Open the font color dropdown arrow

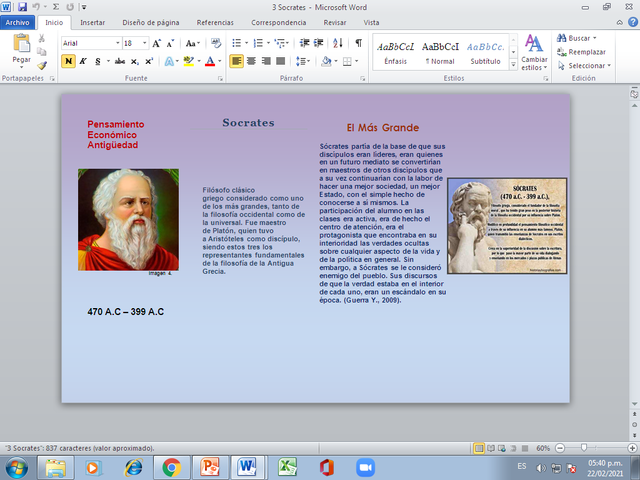coord(220,62)
